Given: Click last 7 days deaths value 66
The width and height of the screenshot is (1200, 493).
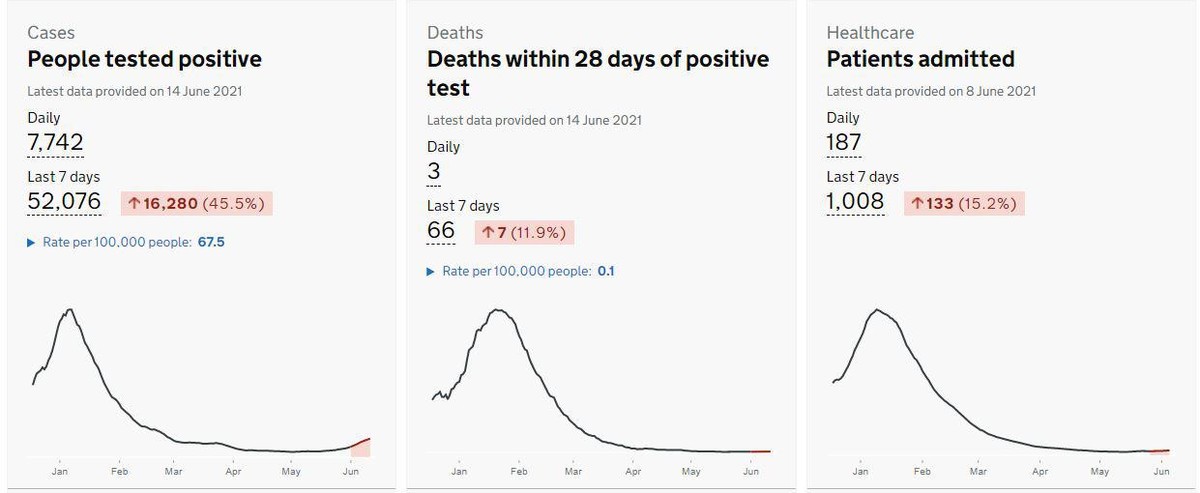Looking at the screenshot, I should (x=441, y=230).
